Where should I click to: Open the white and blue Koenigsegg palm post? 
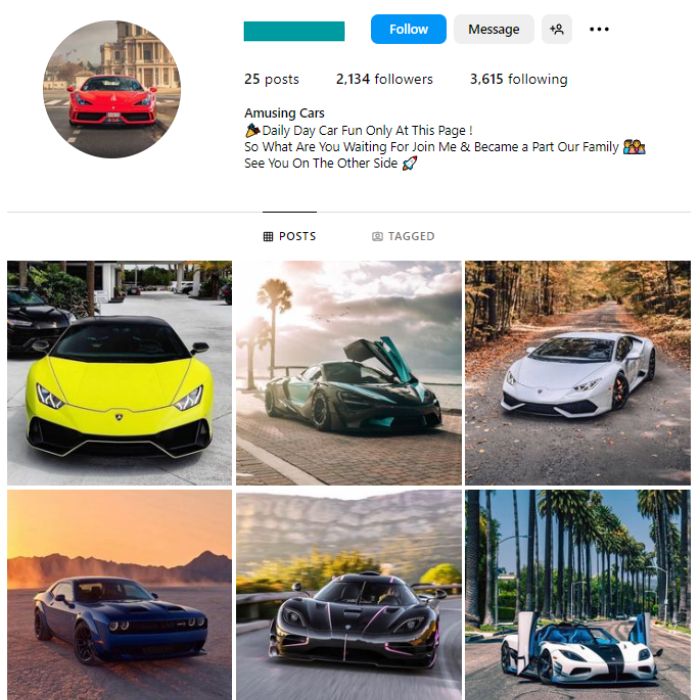pos(578,595)
